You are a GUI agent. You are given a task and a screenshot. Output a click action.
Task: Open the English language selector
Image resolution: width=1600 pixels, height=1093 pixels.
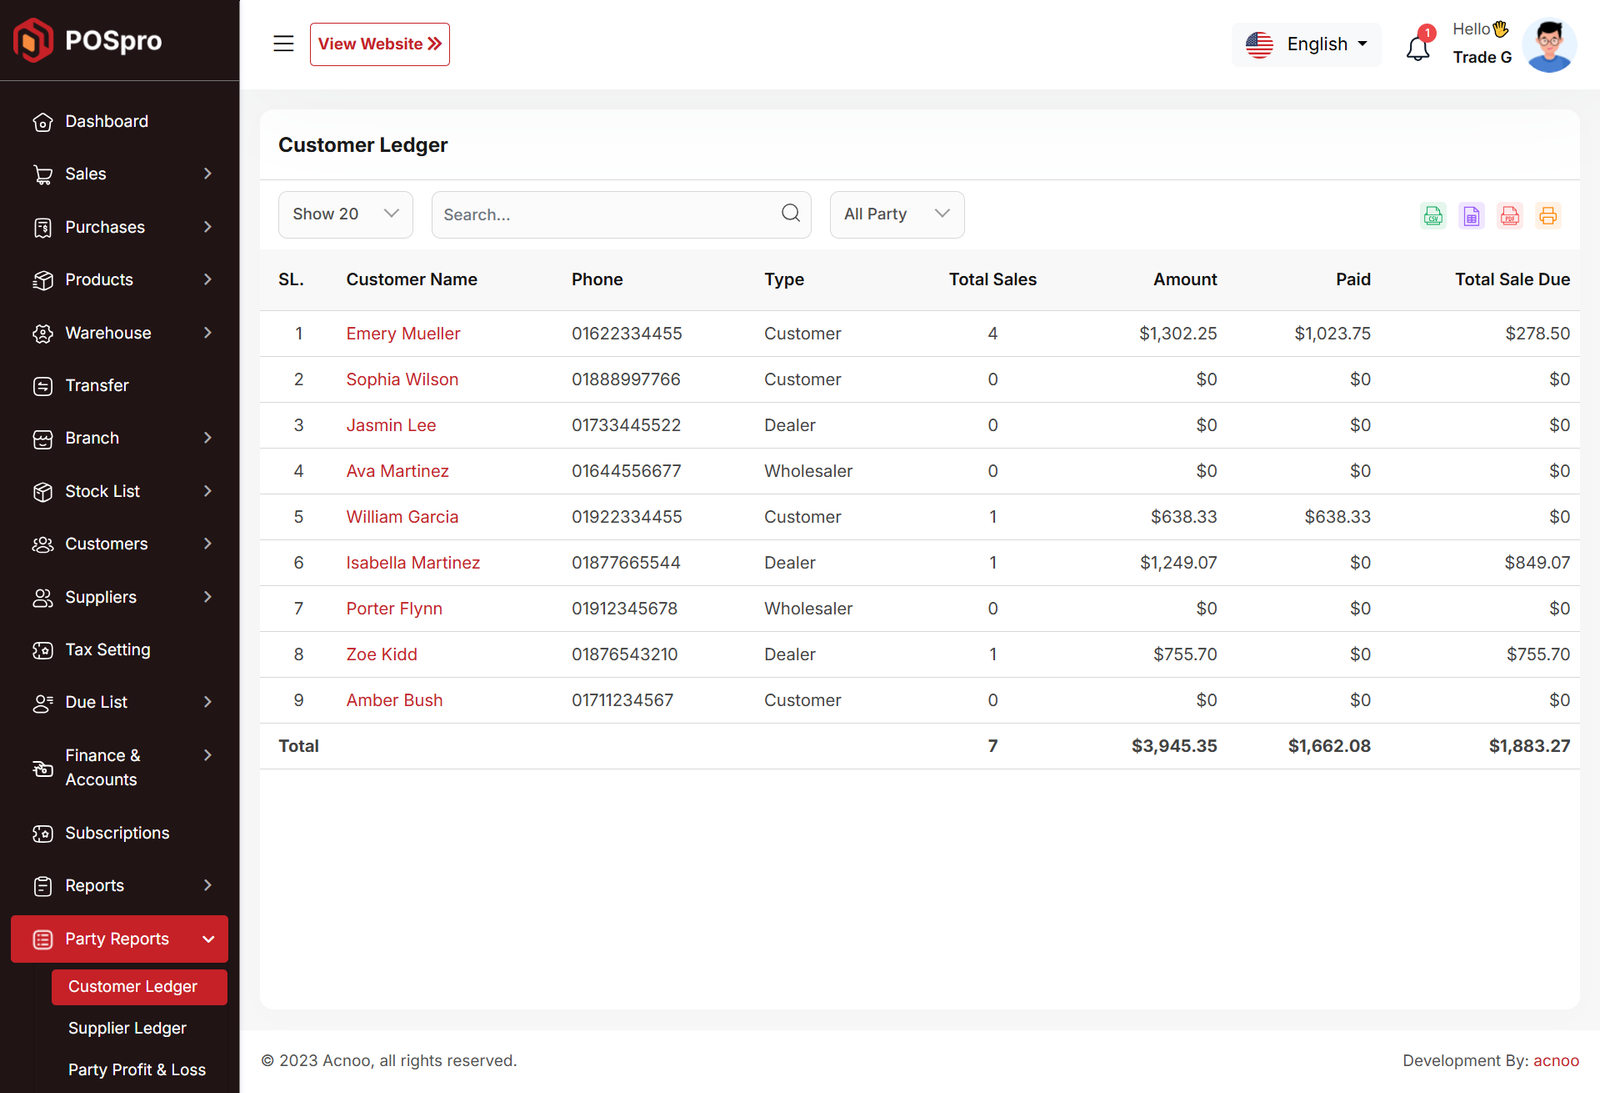click(1306, 45)
